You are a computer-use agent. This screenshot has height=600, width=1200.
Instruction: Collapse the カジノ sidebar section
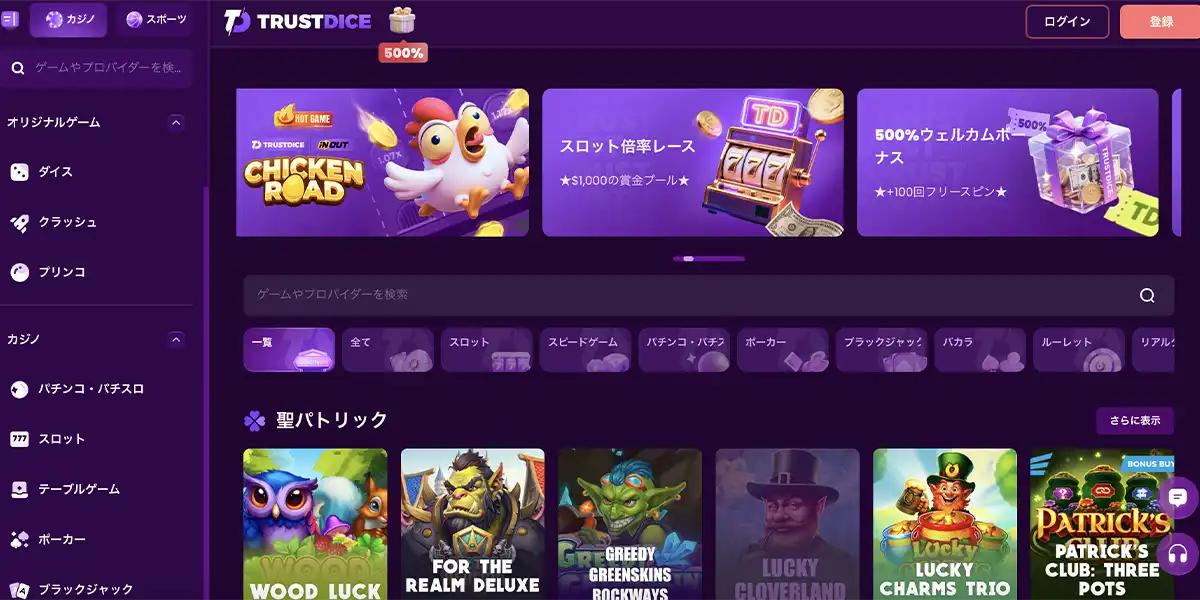click(x=176, y=339)
